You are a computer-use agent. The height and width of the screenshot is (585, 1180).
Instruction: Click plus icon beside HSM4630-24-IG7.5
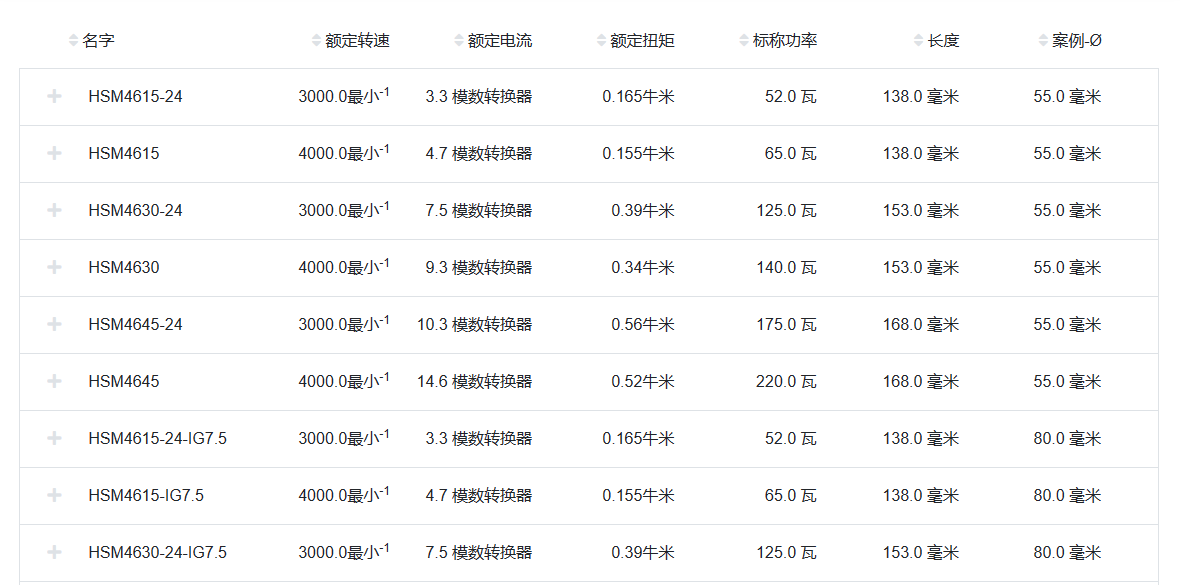pyautogui.click(x=54, y=553)
